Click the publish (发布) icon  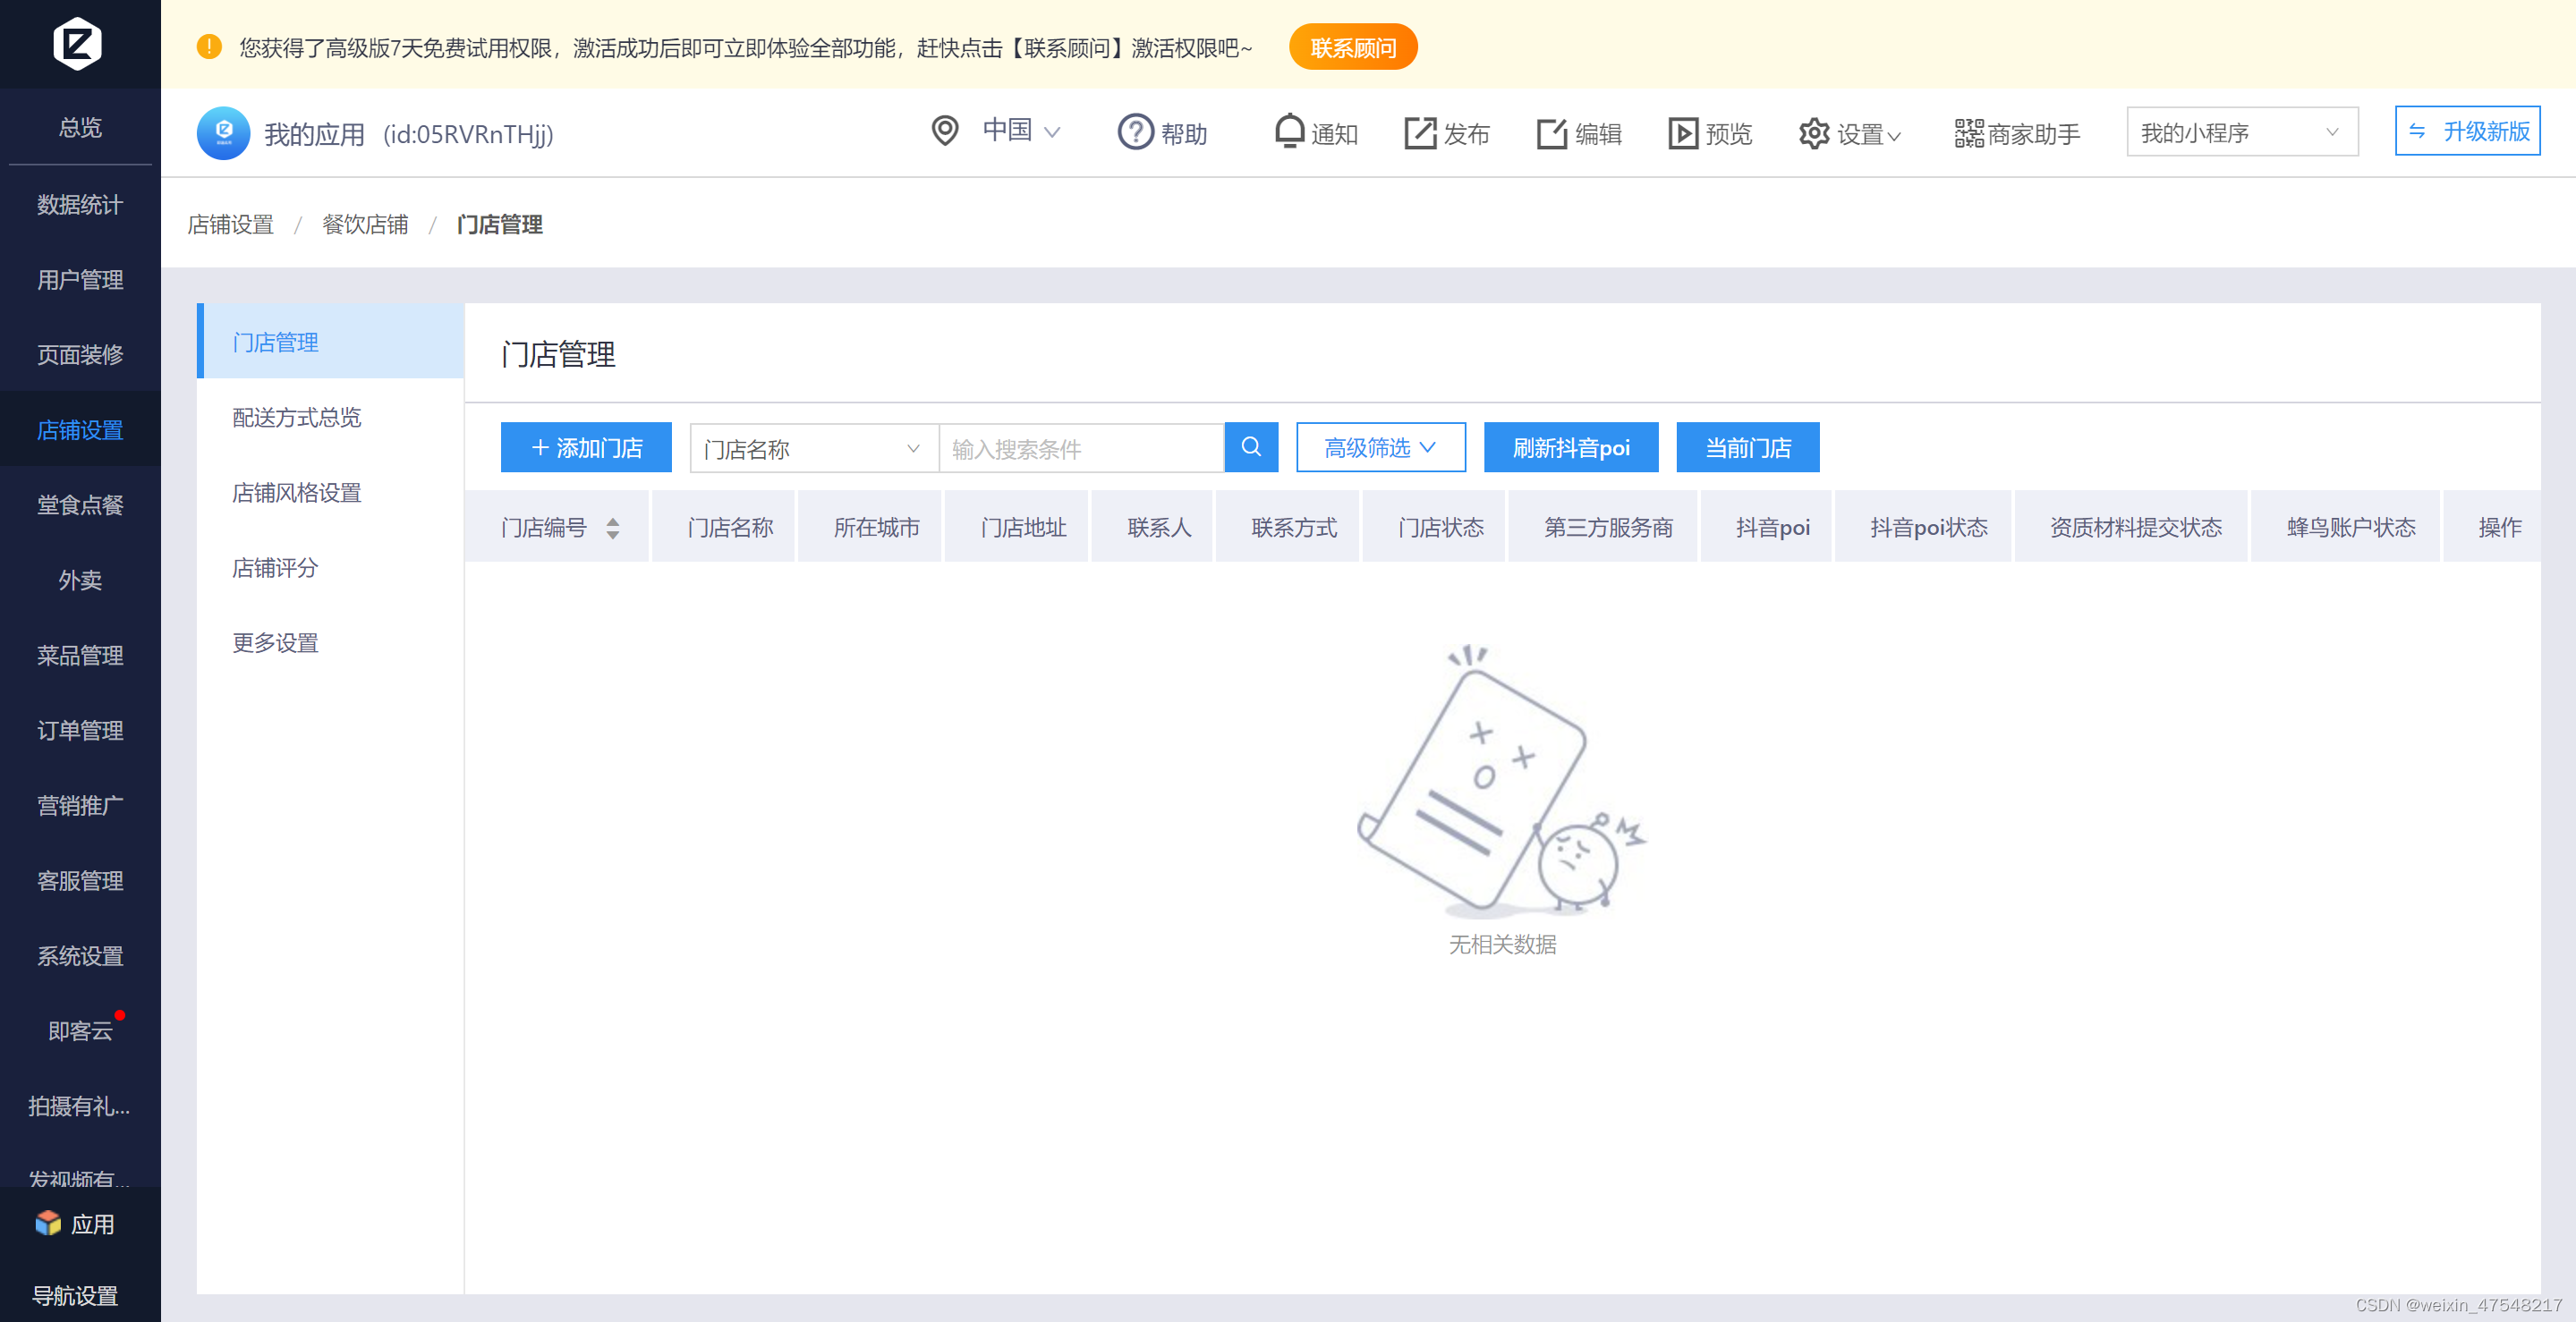click(1419, 133)
